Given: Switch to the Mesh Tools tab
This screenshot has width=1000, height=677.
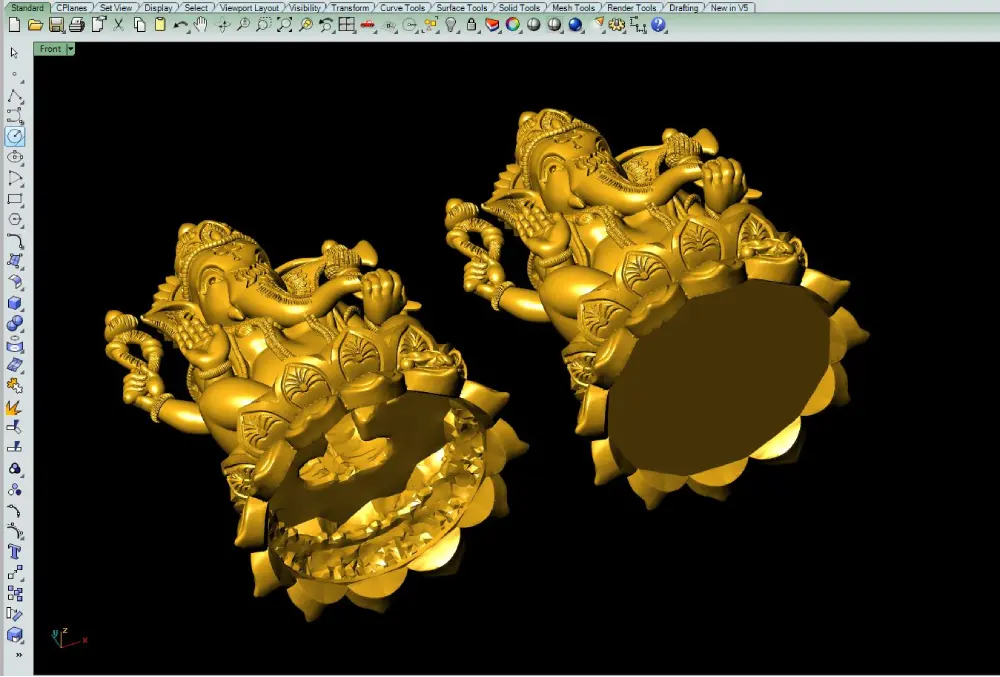Looking at the screenshot, I should tap(573, 8).
